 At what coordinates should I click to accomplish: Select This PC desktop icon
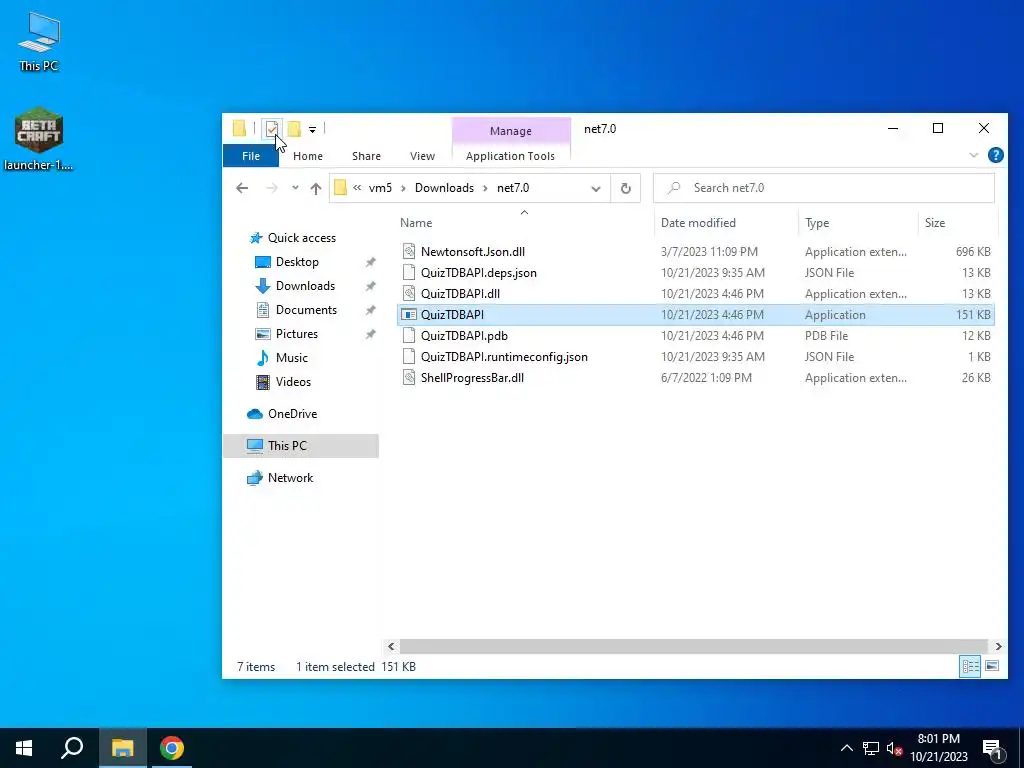coord(39,42)
